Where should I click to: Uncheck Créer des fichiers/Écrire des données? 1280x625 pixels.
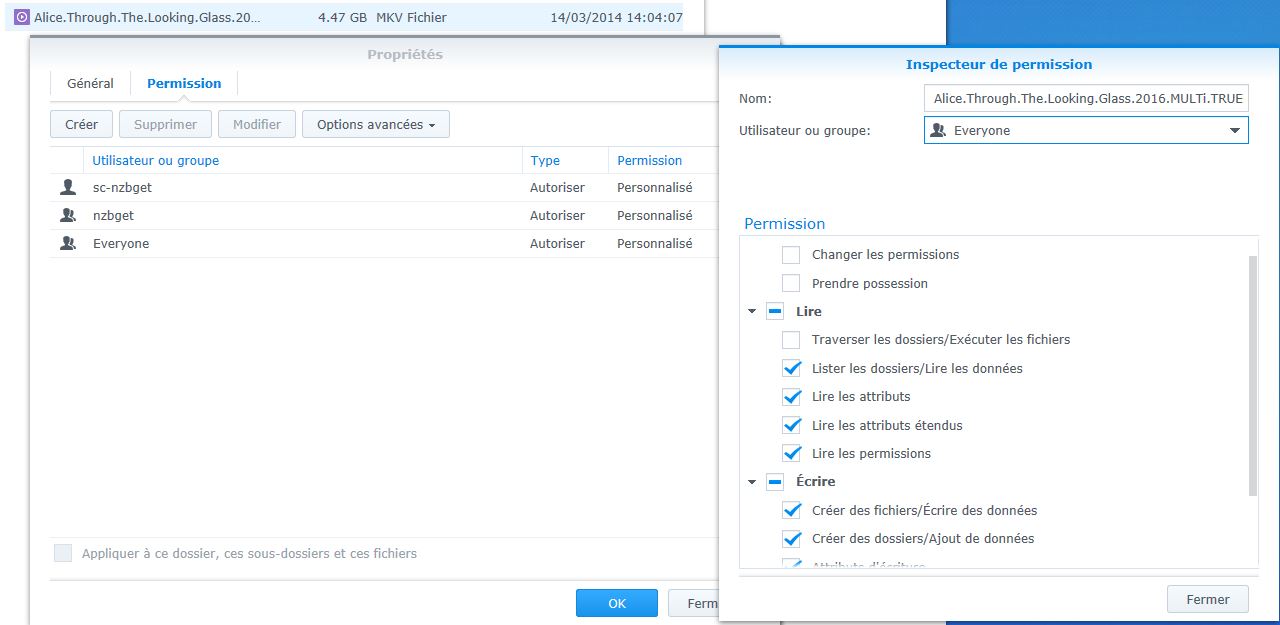click(x=791, y=510)
